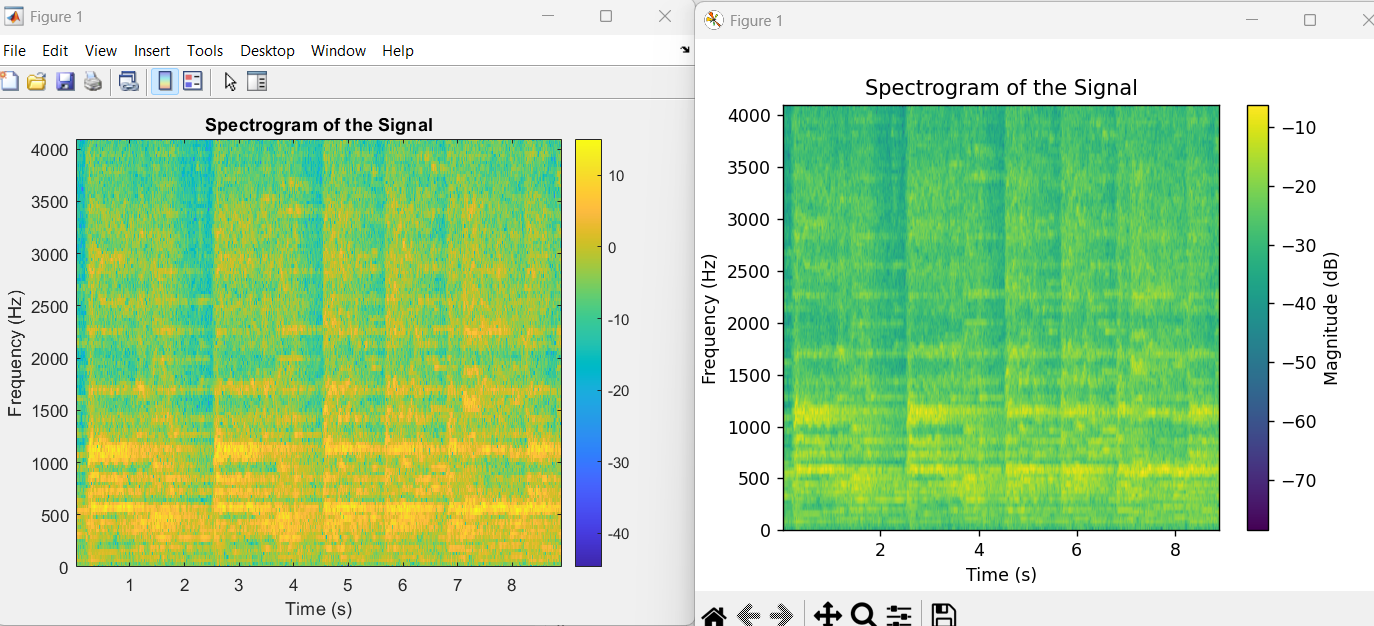Open the Tools menu
The height and width of the screenshot is (626, 1374).
tap(205, 50)
